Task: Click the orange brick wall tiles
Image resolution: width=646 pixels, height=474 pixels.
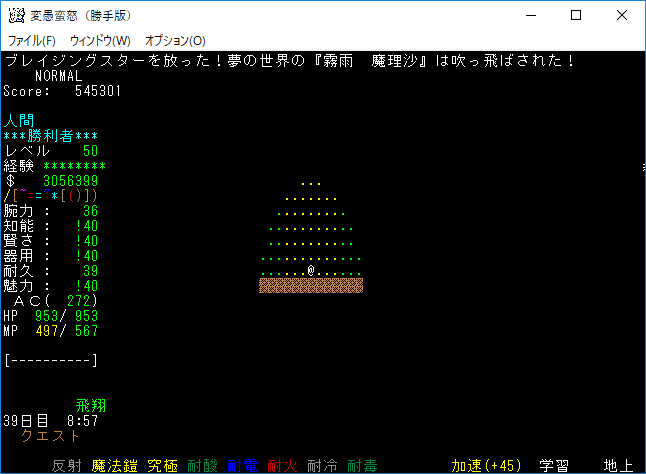Action: point(311,286)
